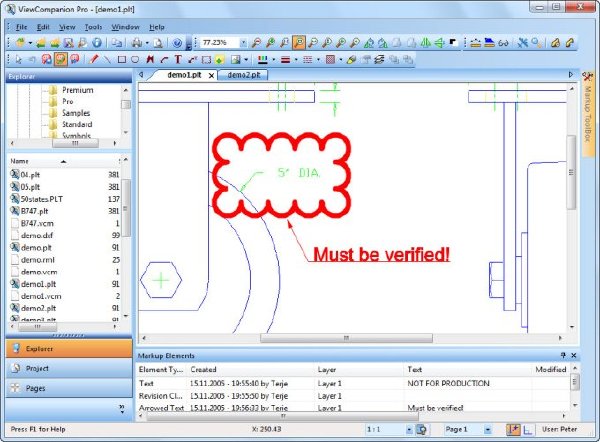Click the multicolor line color swatch
600x442 pixels.
click(x=263, y=60)
